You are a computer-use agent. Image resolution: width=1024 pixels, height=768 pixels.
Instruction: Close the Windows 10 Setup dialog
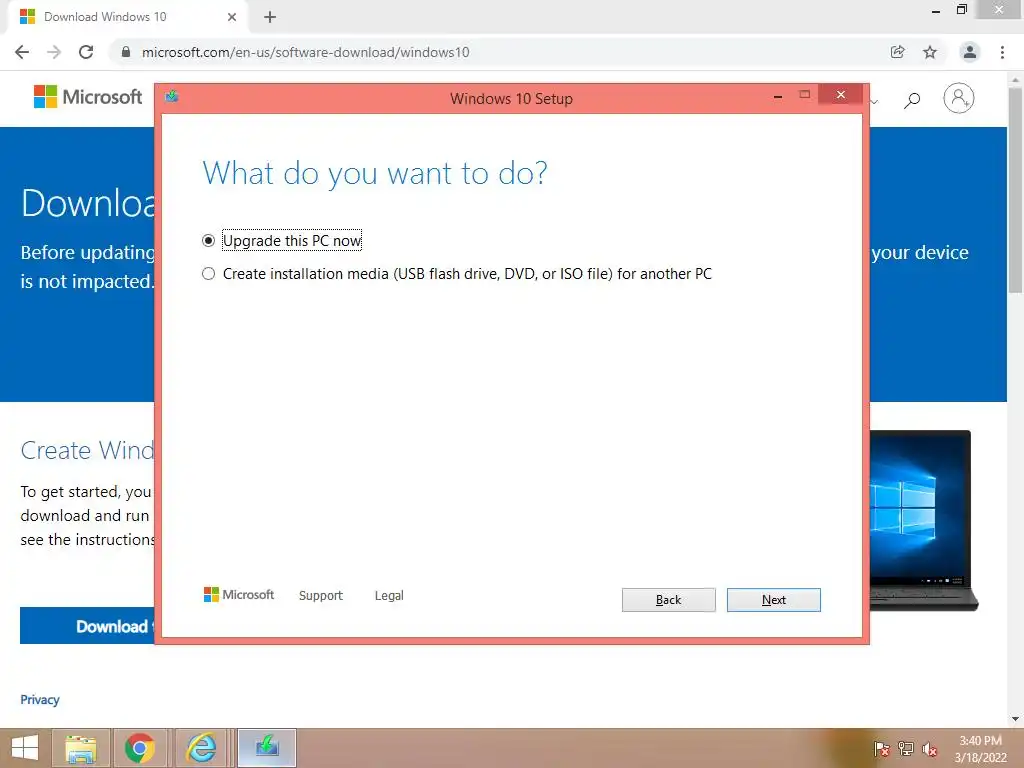[x=840, y=95]
